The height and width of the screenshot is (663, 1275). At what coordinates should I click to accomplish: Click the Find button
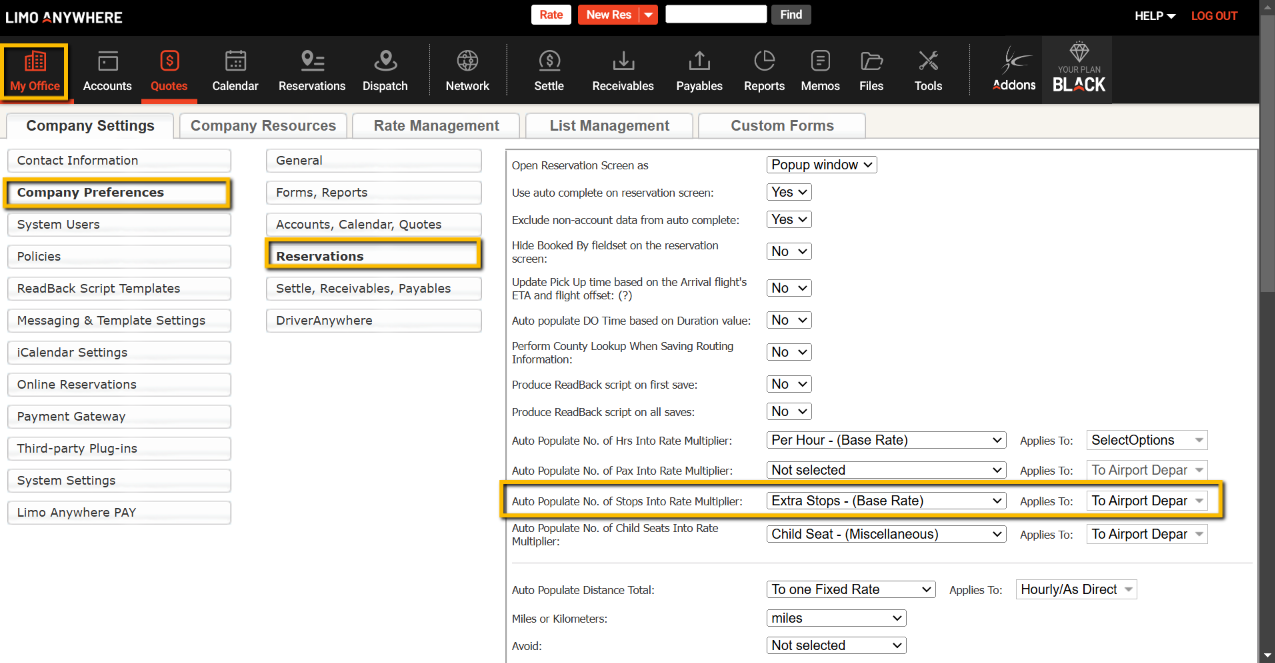coord(791,15)
